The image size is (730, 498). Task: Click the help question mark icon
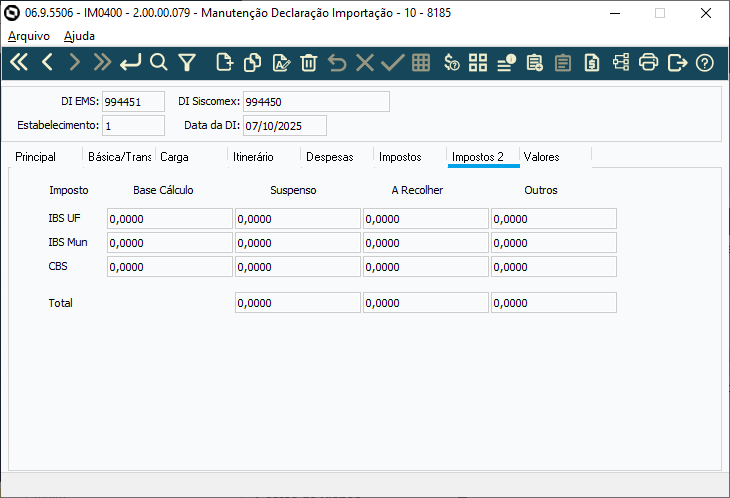click(x=705, y=62)
